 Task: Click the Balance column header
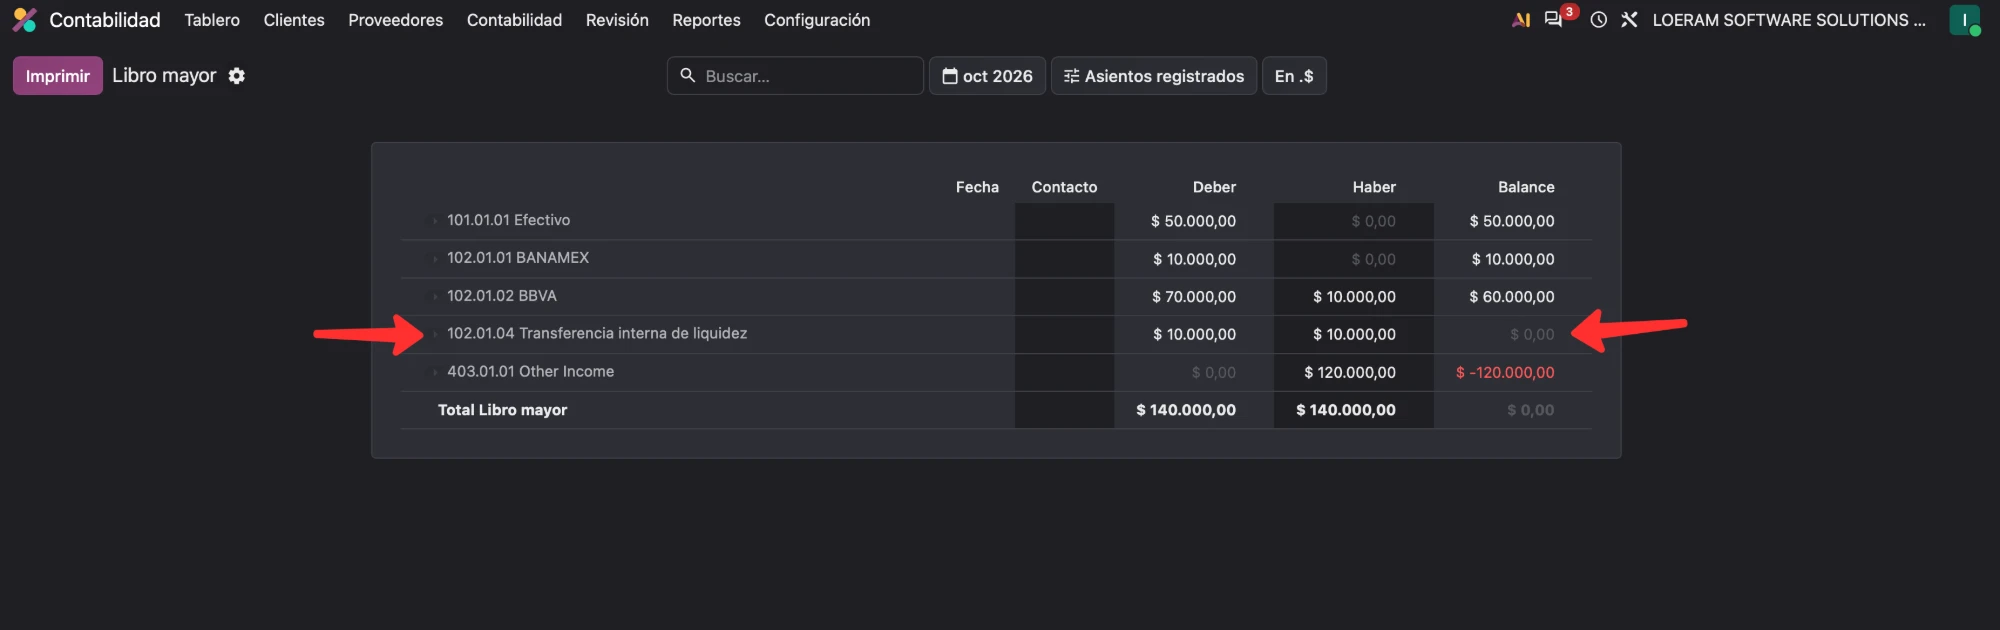click(1526, 187)
